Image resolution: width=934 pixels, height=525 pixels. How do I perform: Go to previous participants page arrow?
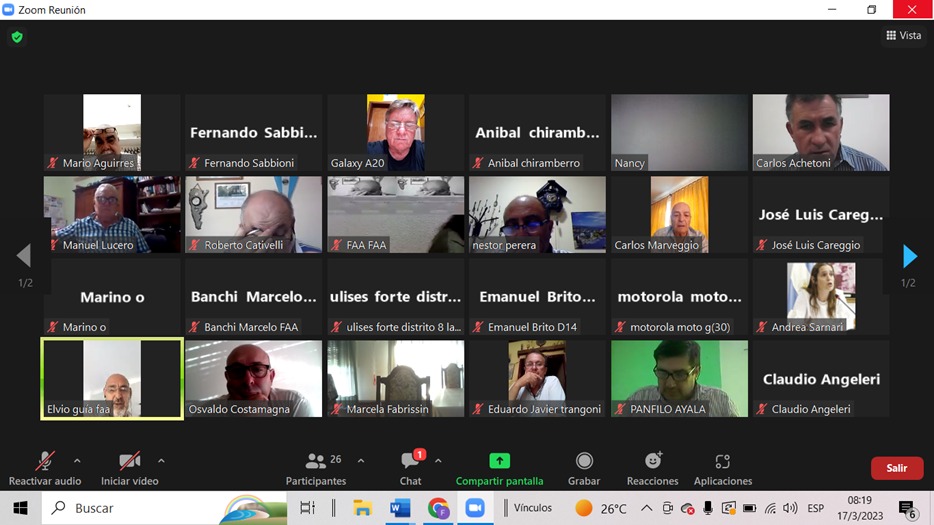(24, 256)
